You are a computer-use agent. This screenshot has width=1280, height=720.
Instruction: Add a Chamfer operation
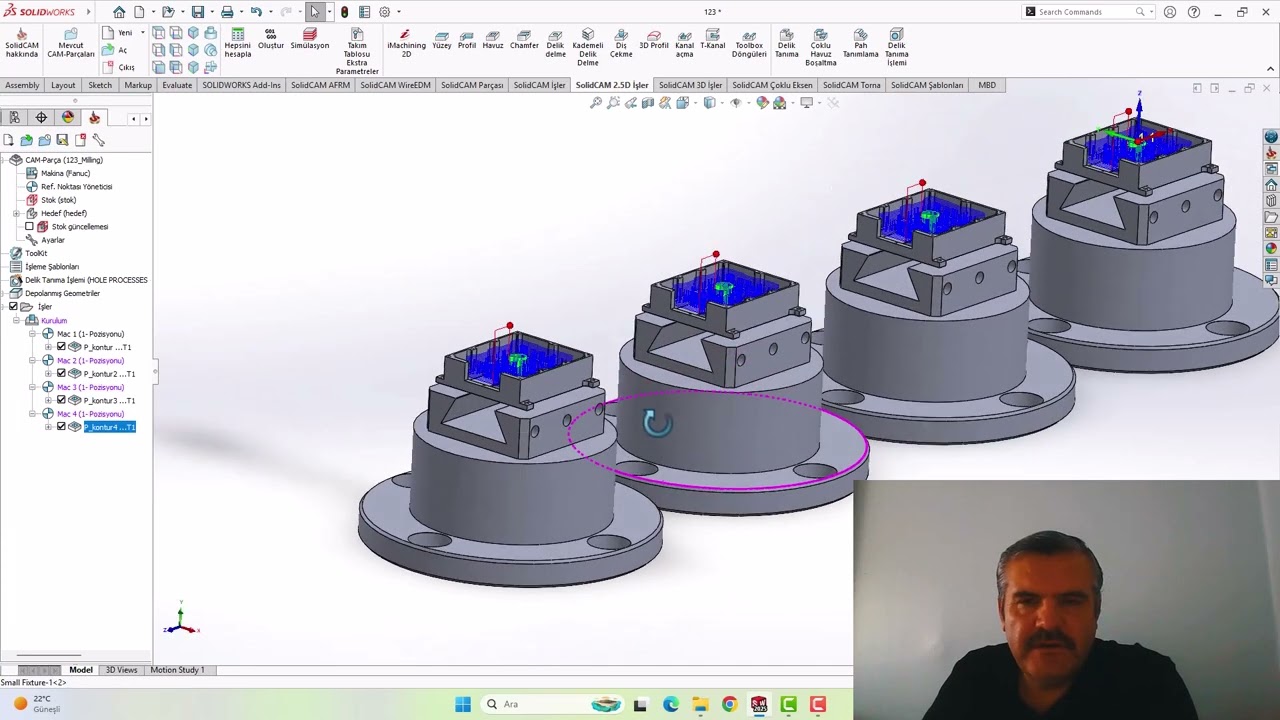pyautogui.click(x=524, y=40)
